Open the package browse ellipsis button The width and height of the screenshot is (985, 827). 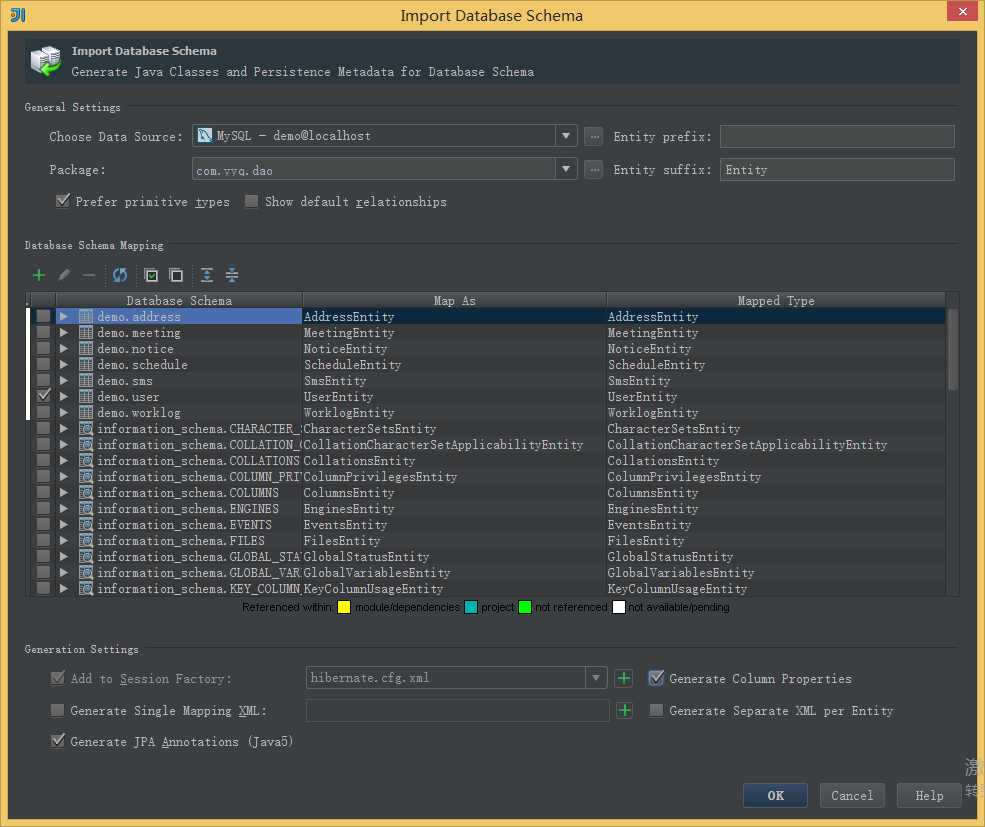[x=593, y=170]
